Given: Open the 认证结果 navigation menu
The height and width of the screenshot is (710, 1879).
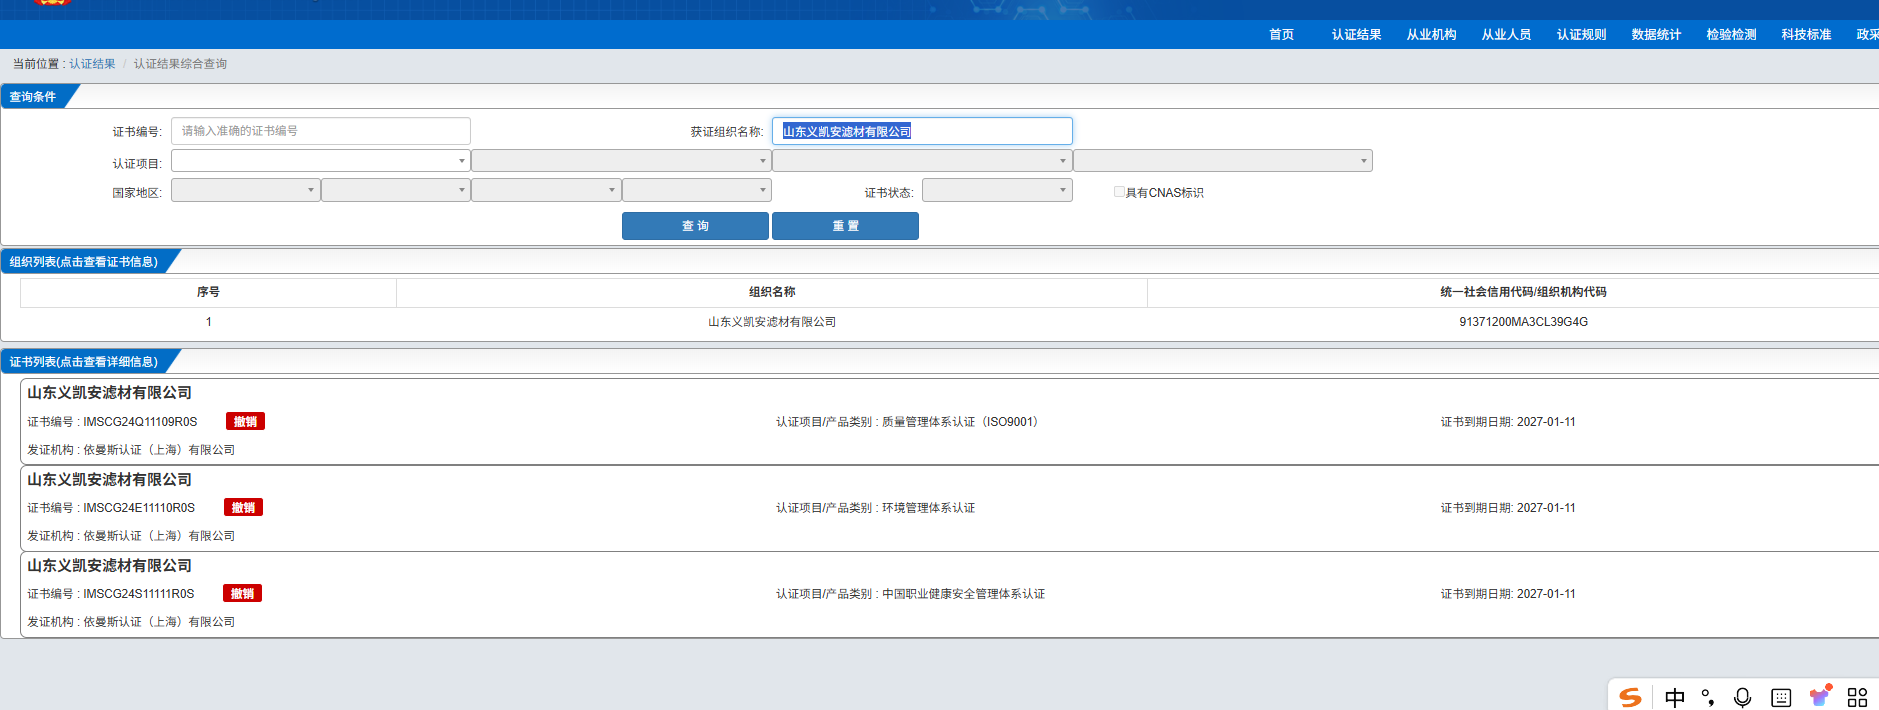Looking at the screenshot, I should coord(1356,34).
